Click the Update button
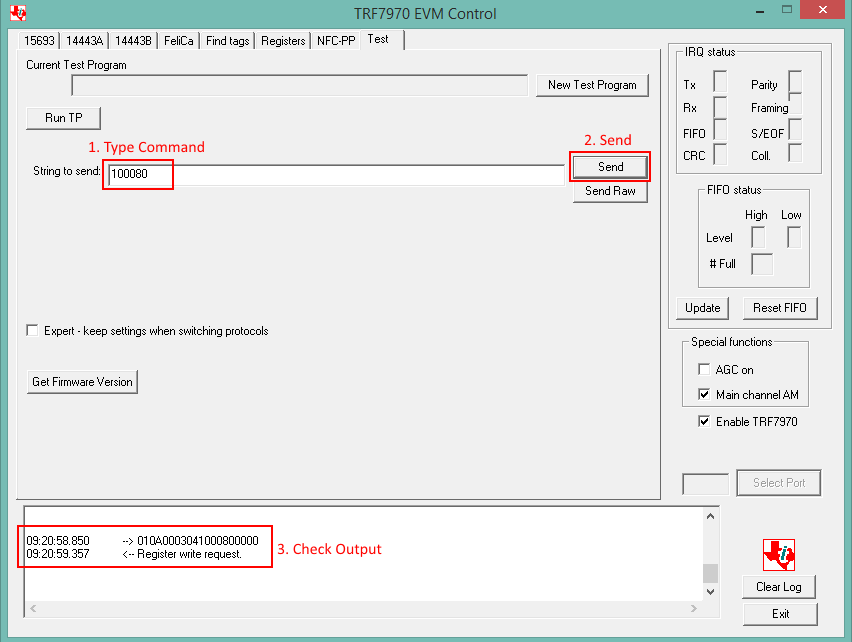 tap(703, 308)
